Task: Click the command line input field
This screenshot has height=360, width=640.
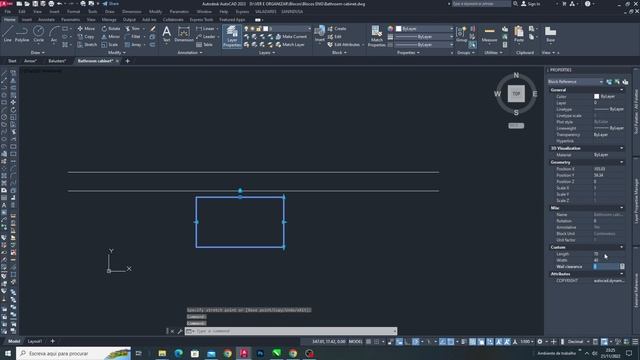Action: [x=291, y=331]
